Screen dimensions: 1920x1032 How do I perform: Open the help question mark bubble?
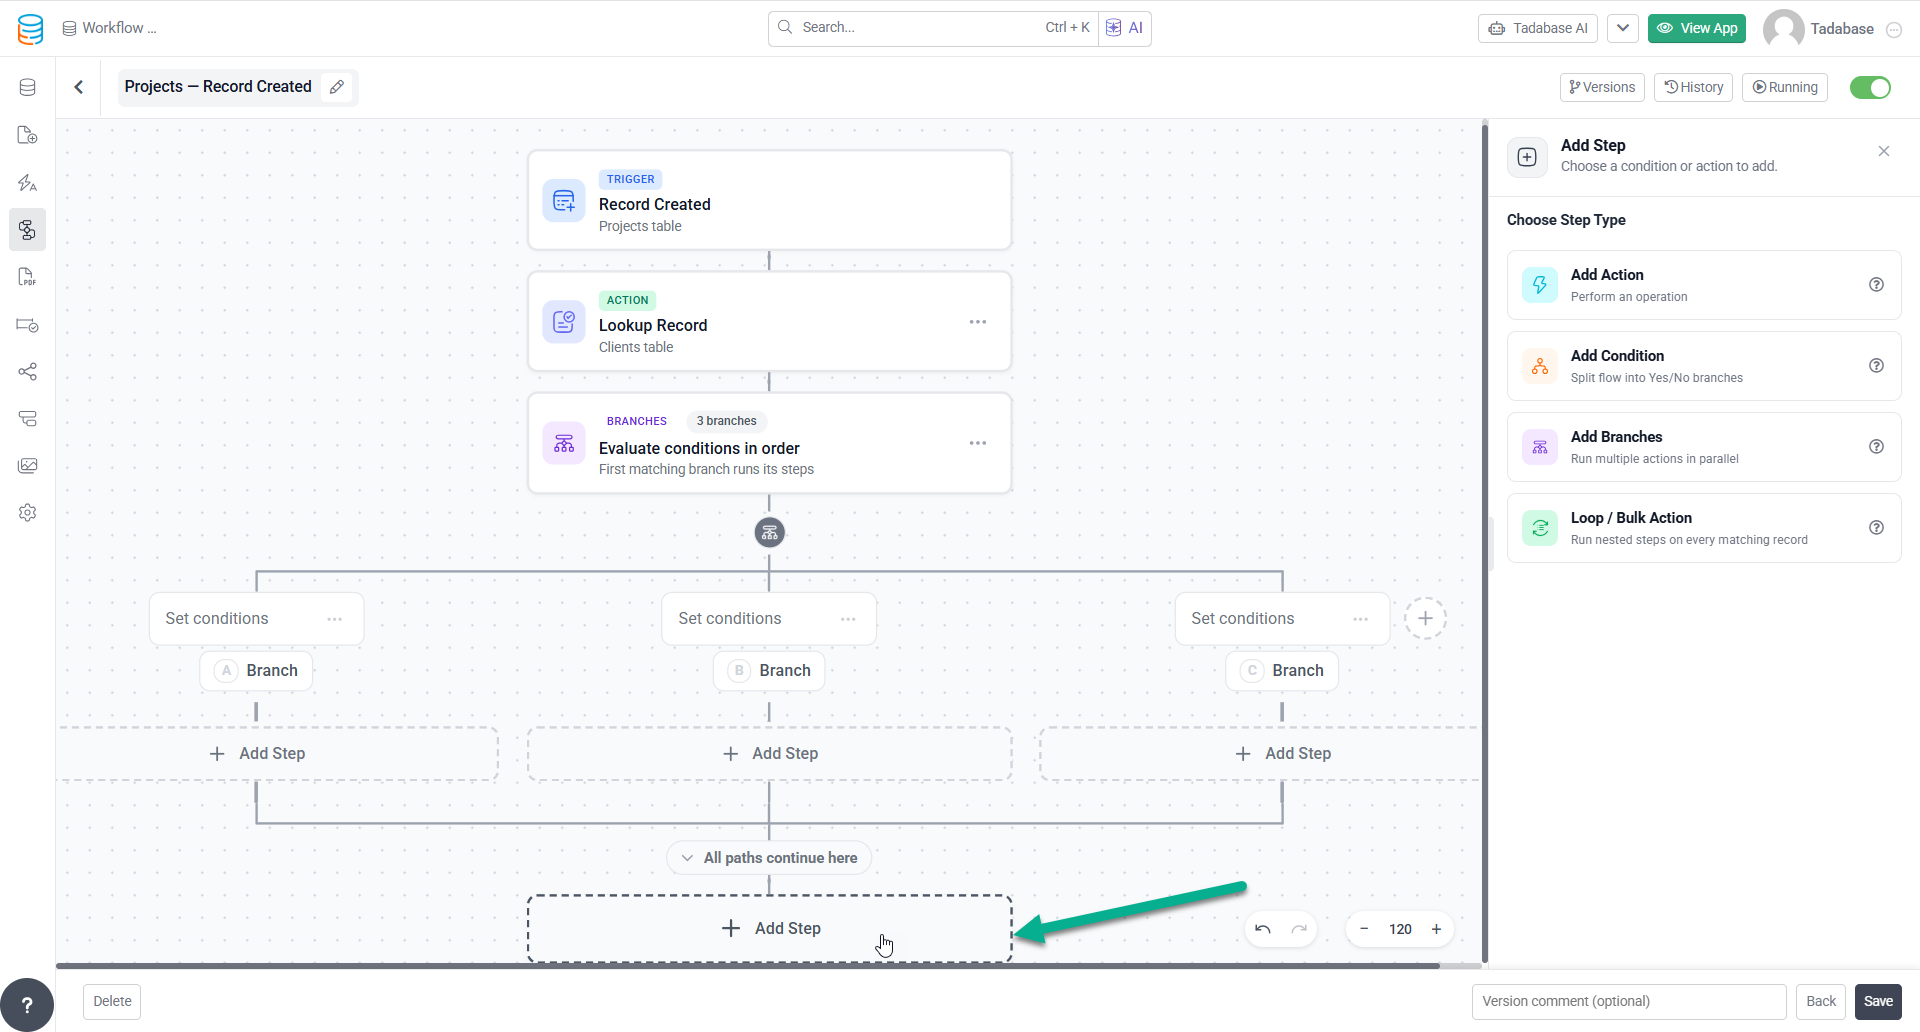pos(27,1004)
